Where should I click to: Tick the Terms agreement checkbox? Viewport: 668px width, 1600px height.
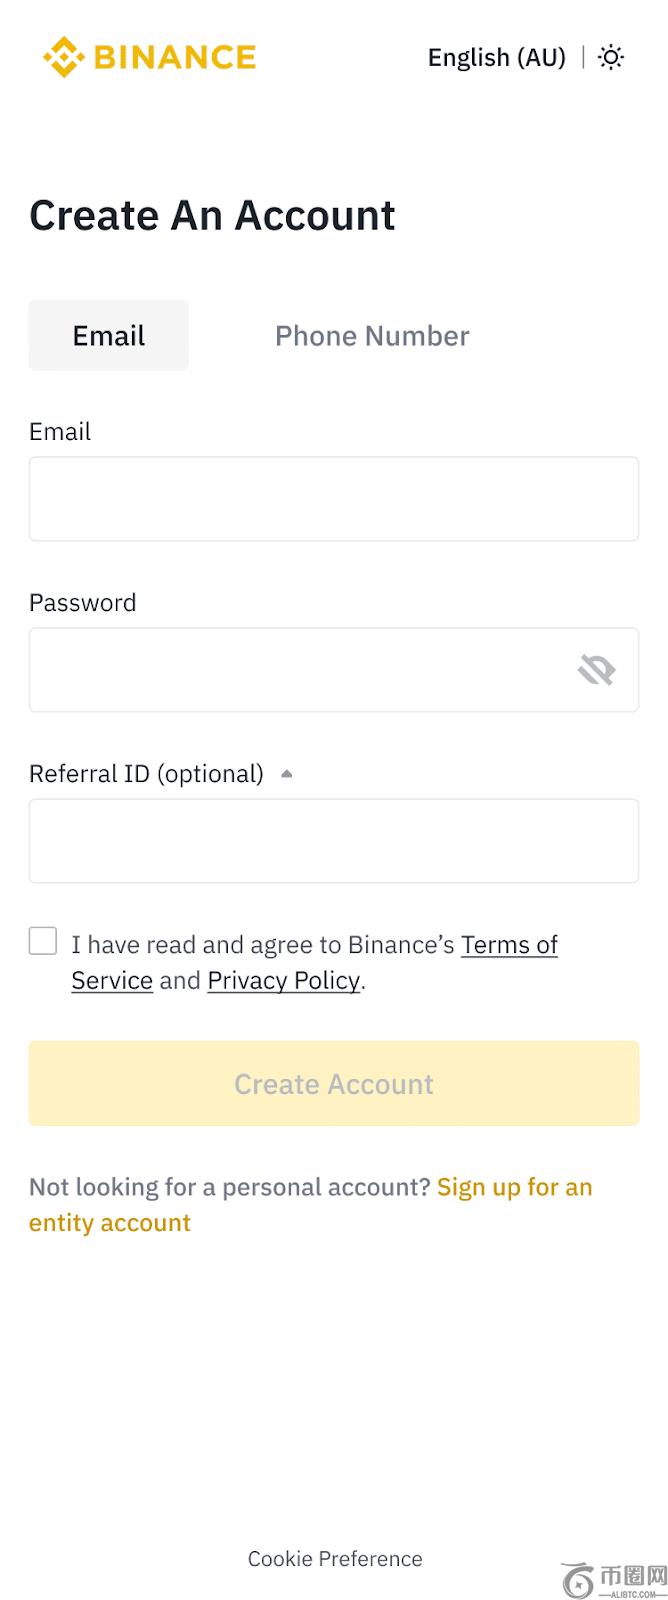click(43, 941)
